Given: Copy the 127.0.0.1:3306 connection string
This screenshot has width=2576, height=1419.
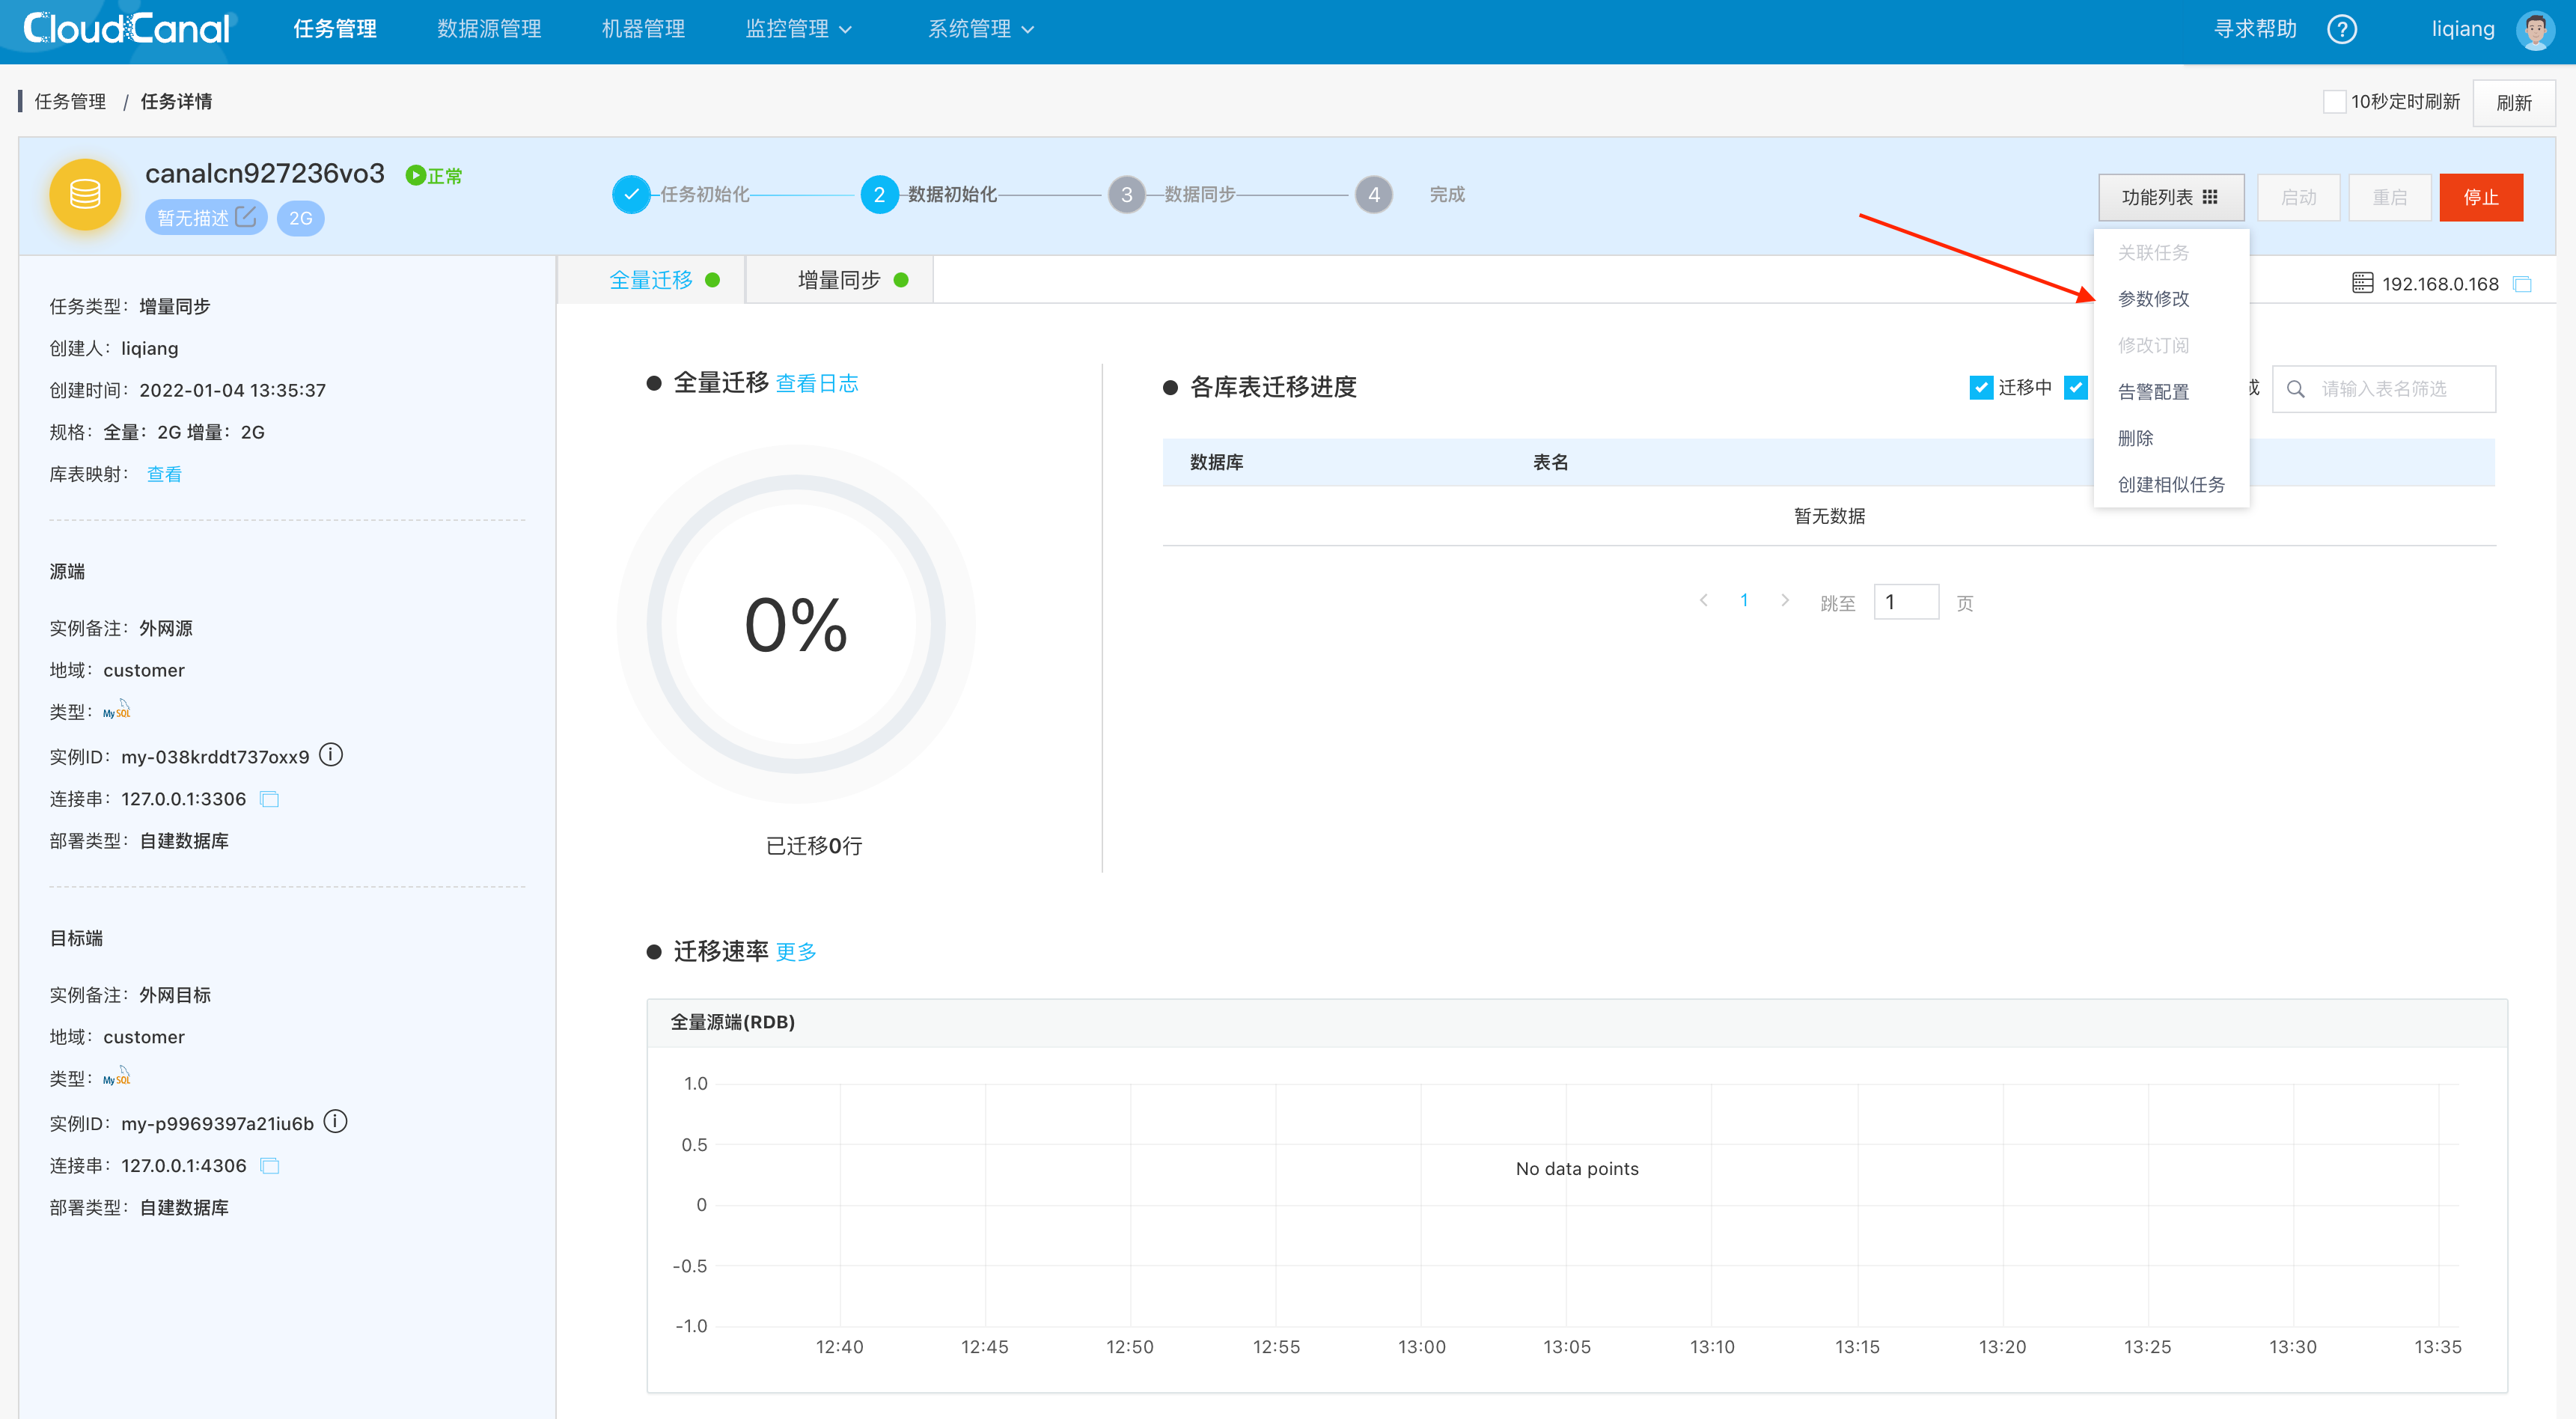Looking at the screenshot, I should [269, 799].
